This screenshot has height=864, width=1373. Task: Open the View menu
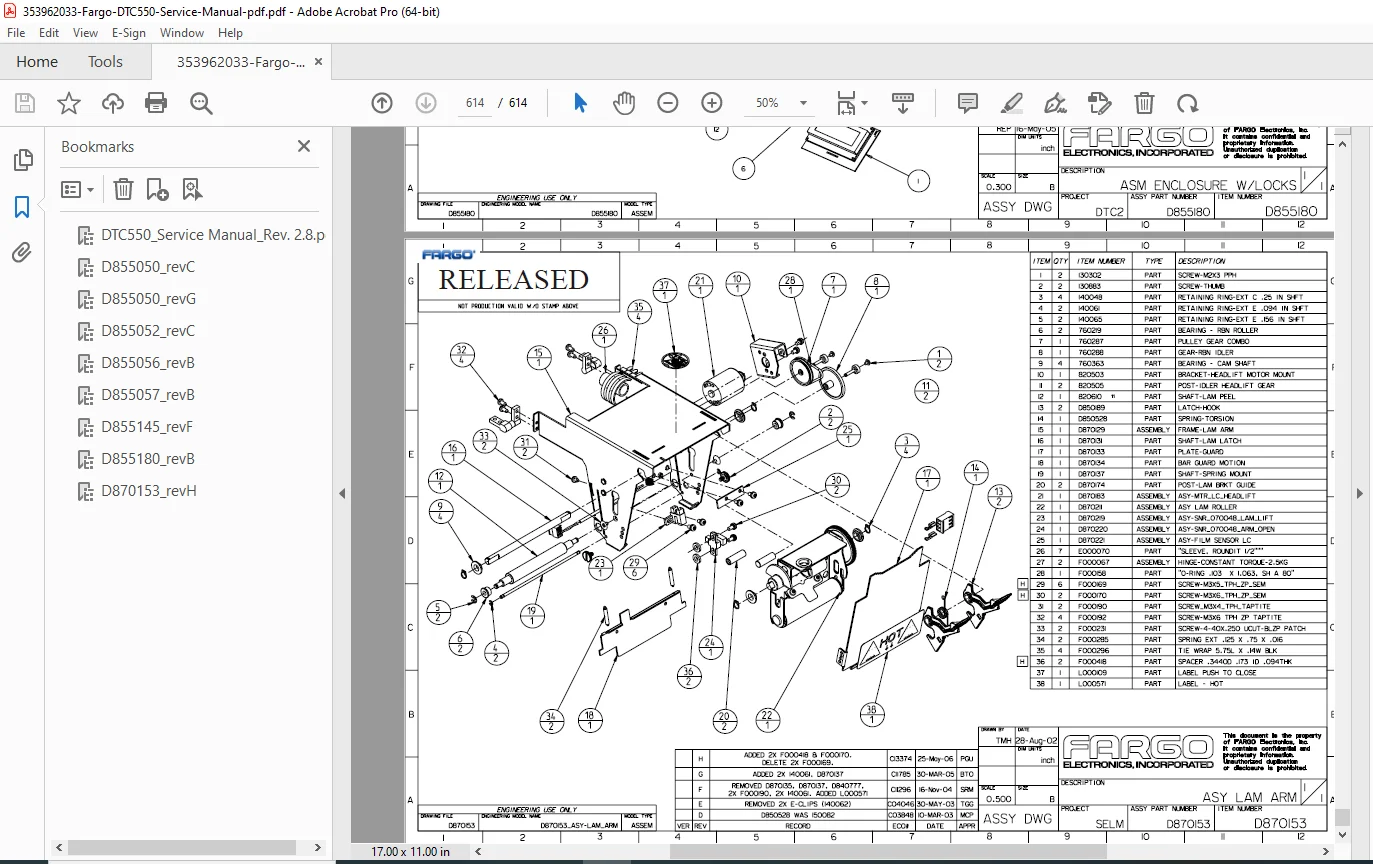click(x=86, y=33)
